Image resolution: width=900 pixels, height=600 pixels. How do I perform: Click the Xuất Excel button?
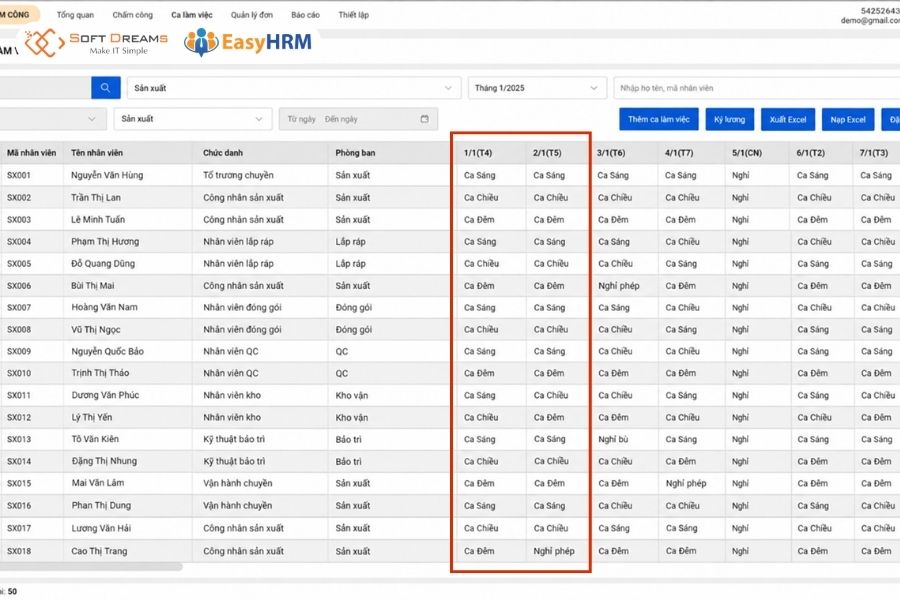point(788,119)
